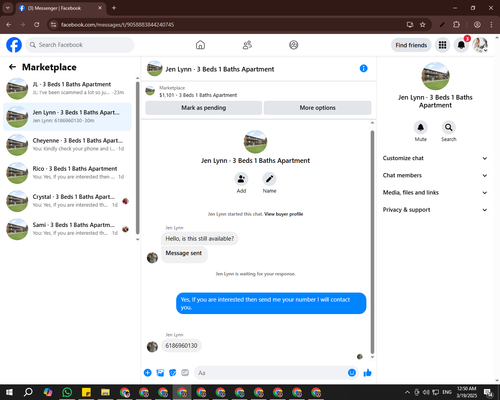Choose a GIF icon
Viewport: 500px width, 400px height.
(185, 373)
